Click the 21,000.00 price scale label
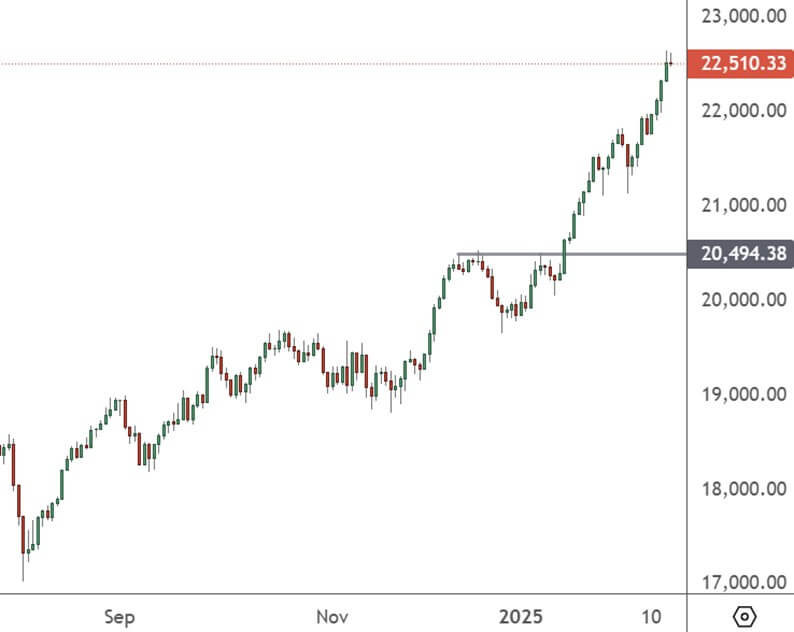This screenshot has width=794, height=632. tap(743, 205)
